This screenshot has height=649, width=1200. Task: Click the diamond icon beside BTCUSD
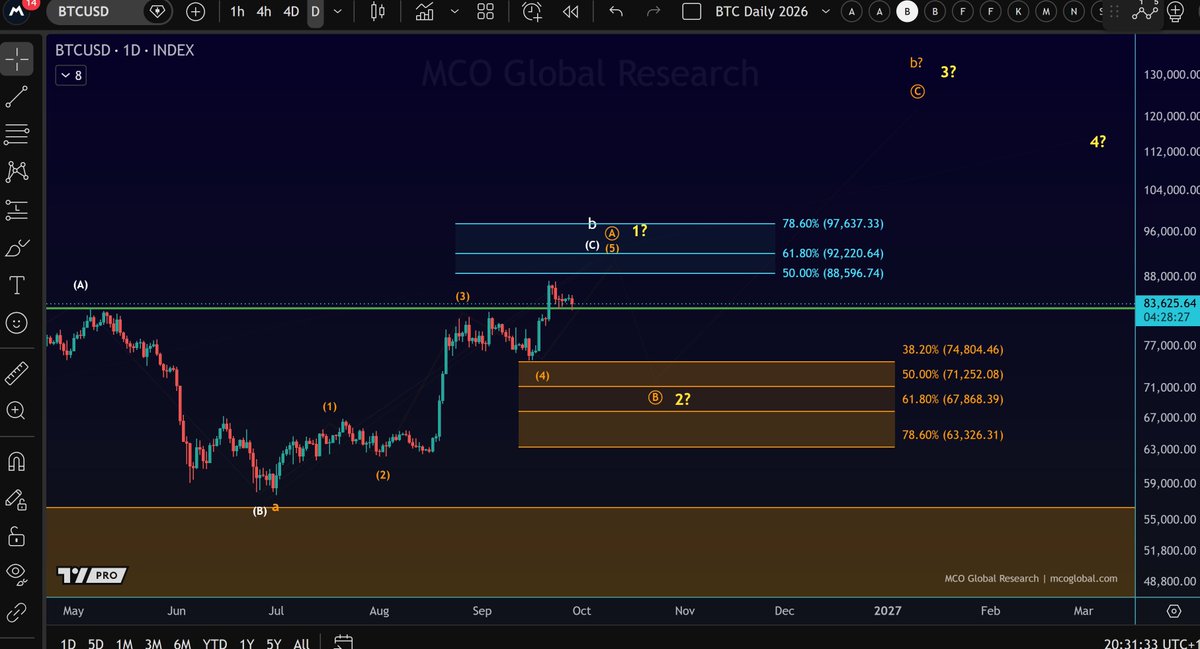coord(157,12)
